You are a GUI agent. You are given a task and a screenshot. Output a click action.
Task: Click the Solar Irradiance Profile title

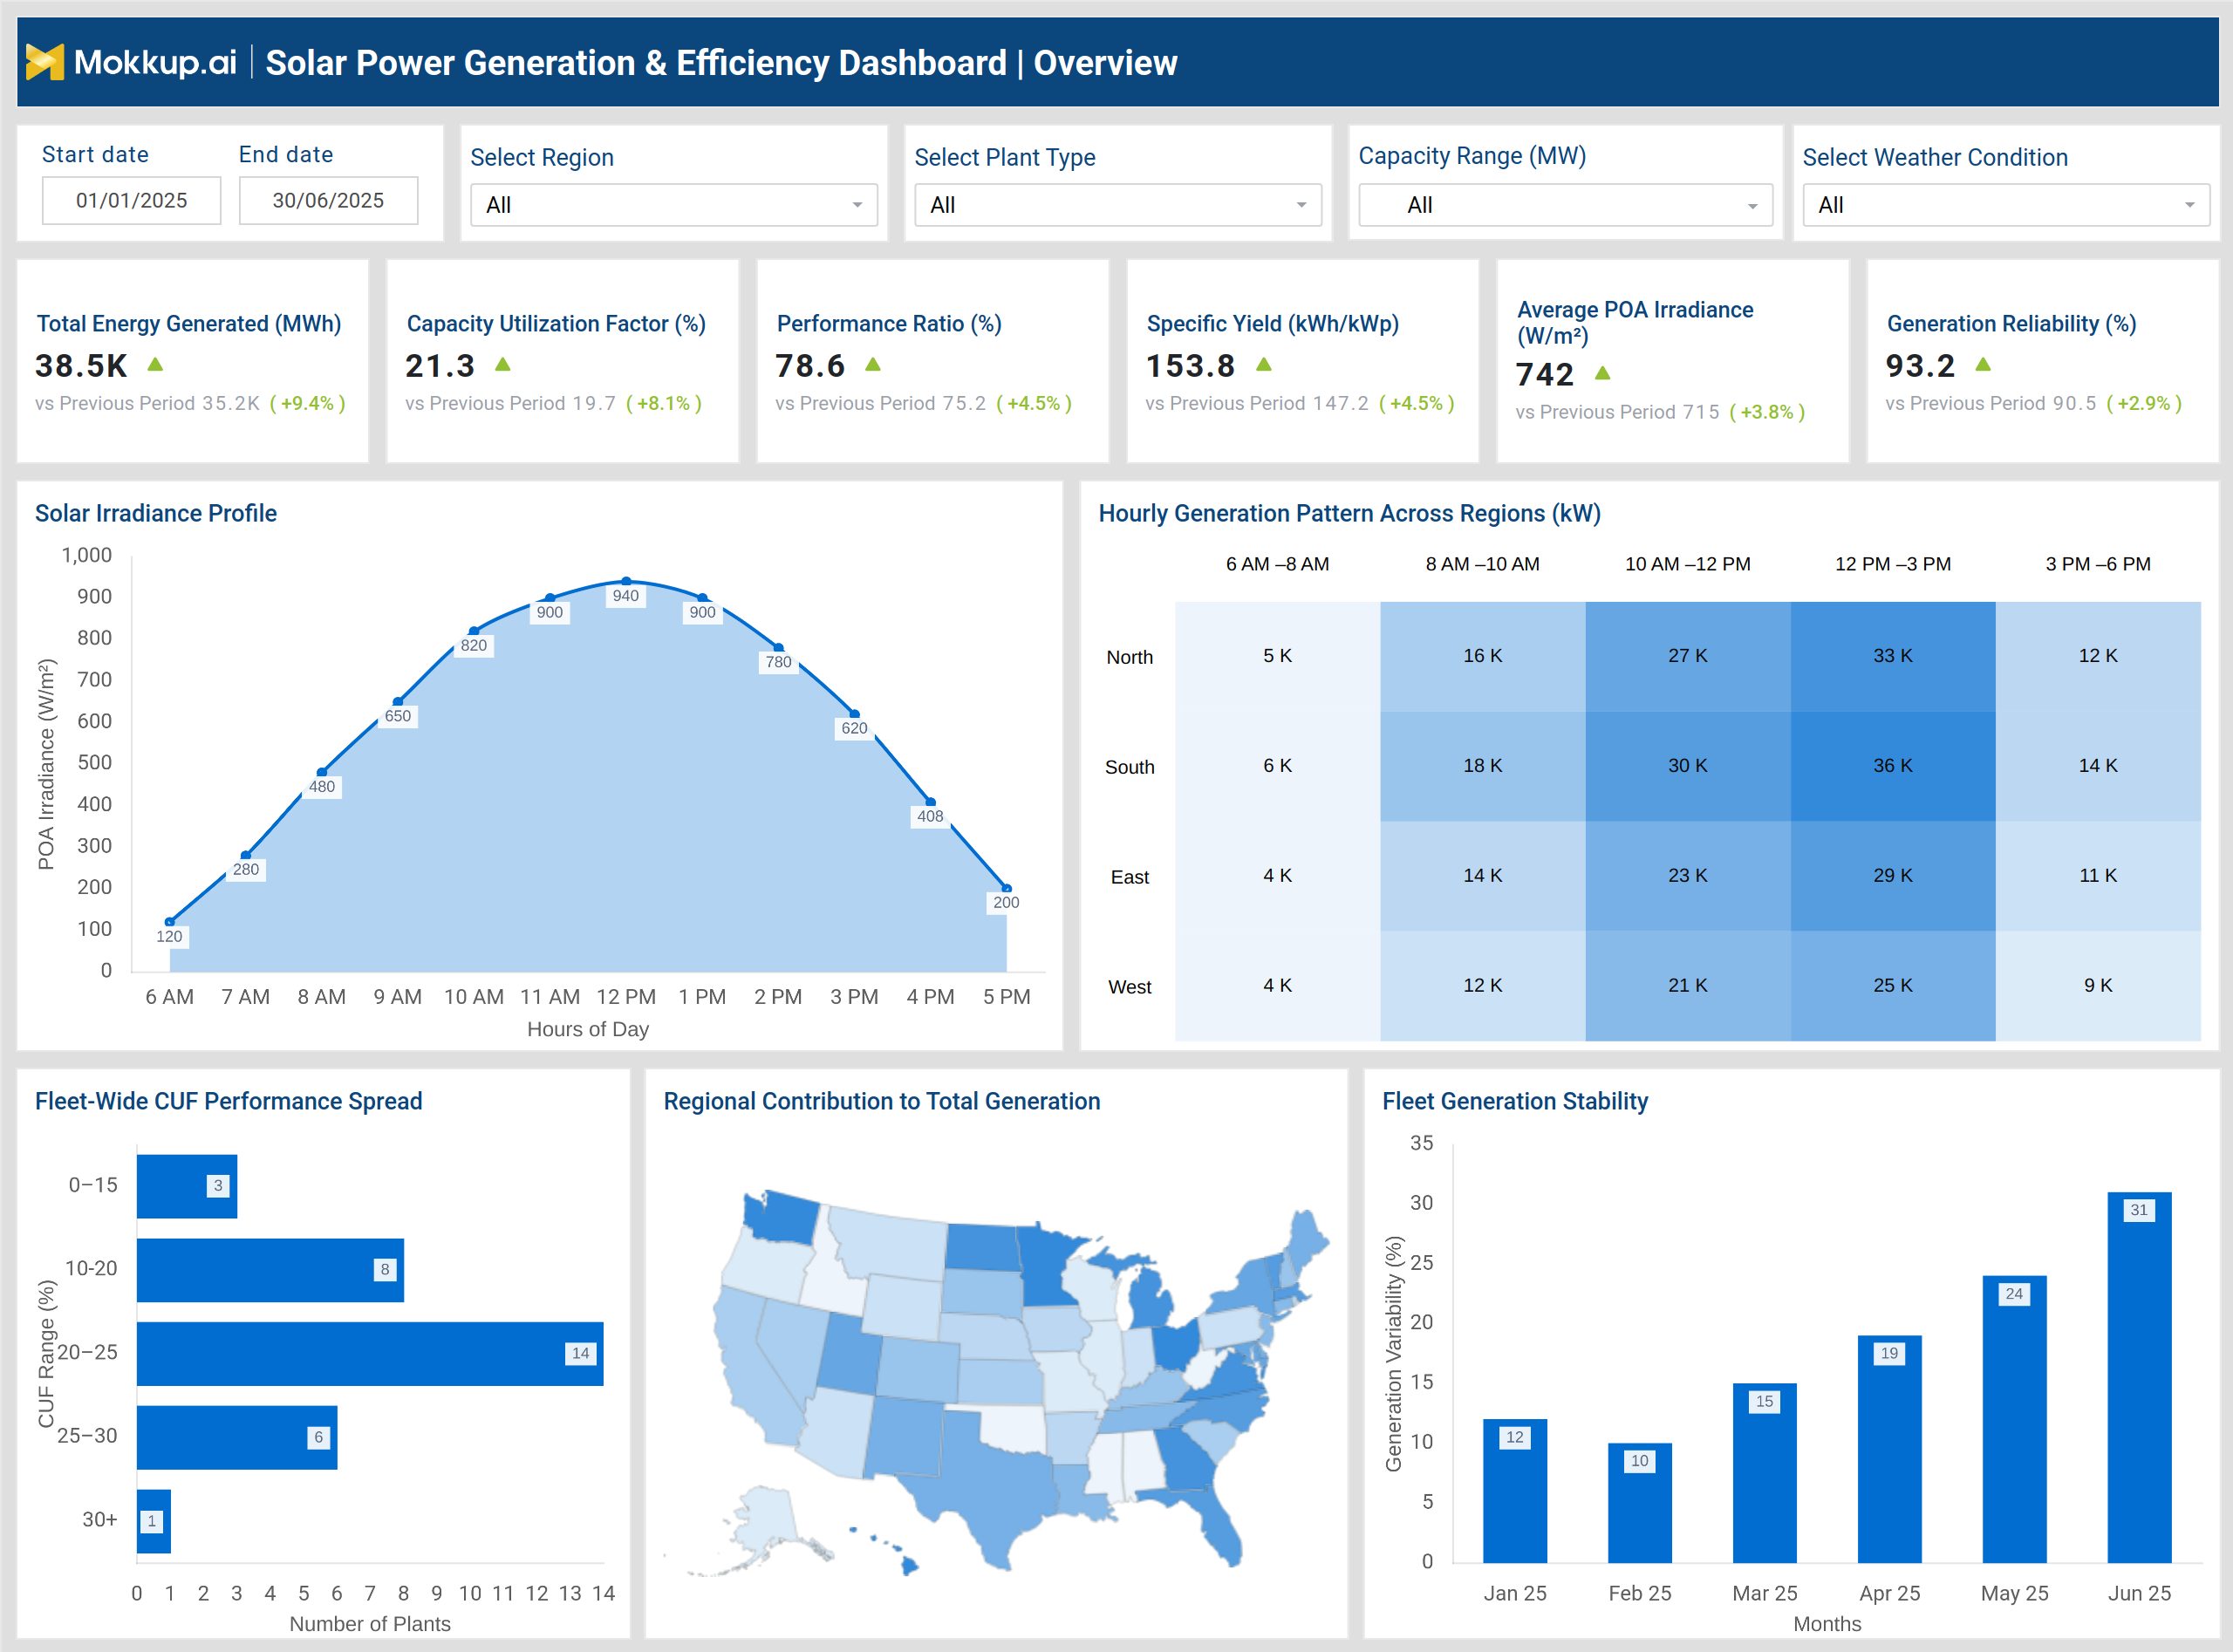click(x=156, y=513)
